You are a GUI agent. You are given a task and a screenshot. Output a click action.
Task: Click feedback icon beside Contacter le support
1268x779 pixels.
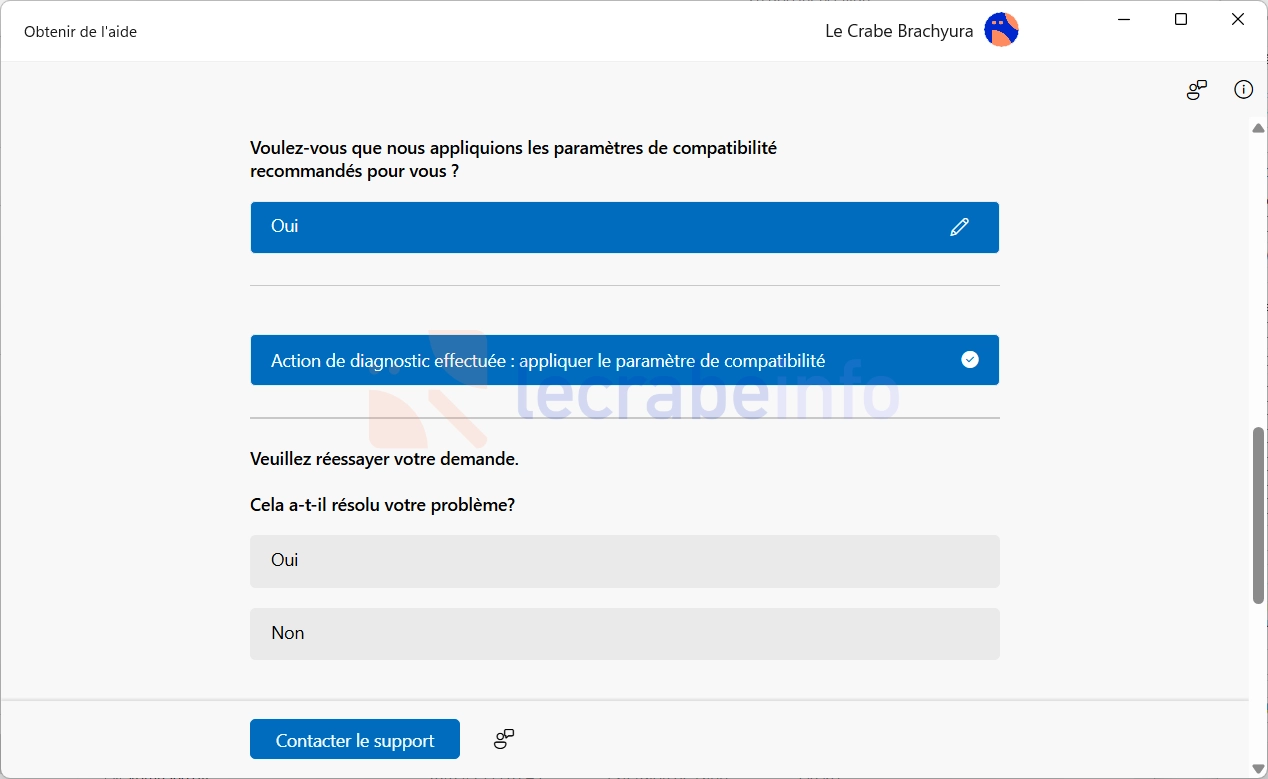[504, 739]
